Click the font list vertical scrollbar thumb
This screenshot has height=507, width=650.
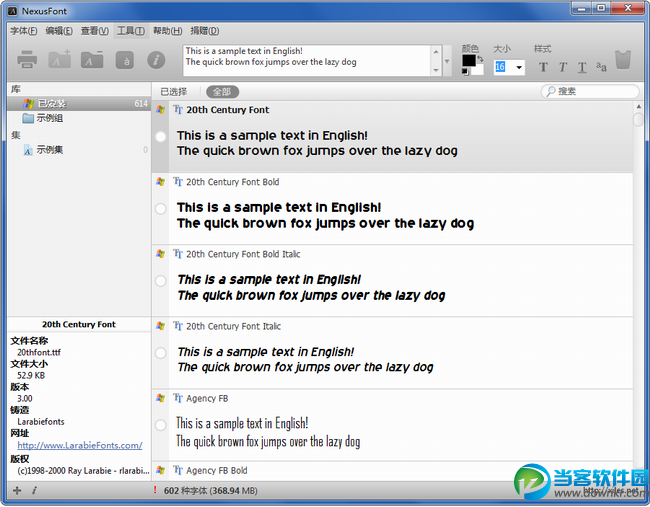click(x=638, y=119)
